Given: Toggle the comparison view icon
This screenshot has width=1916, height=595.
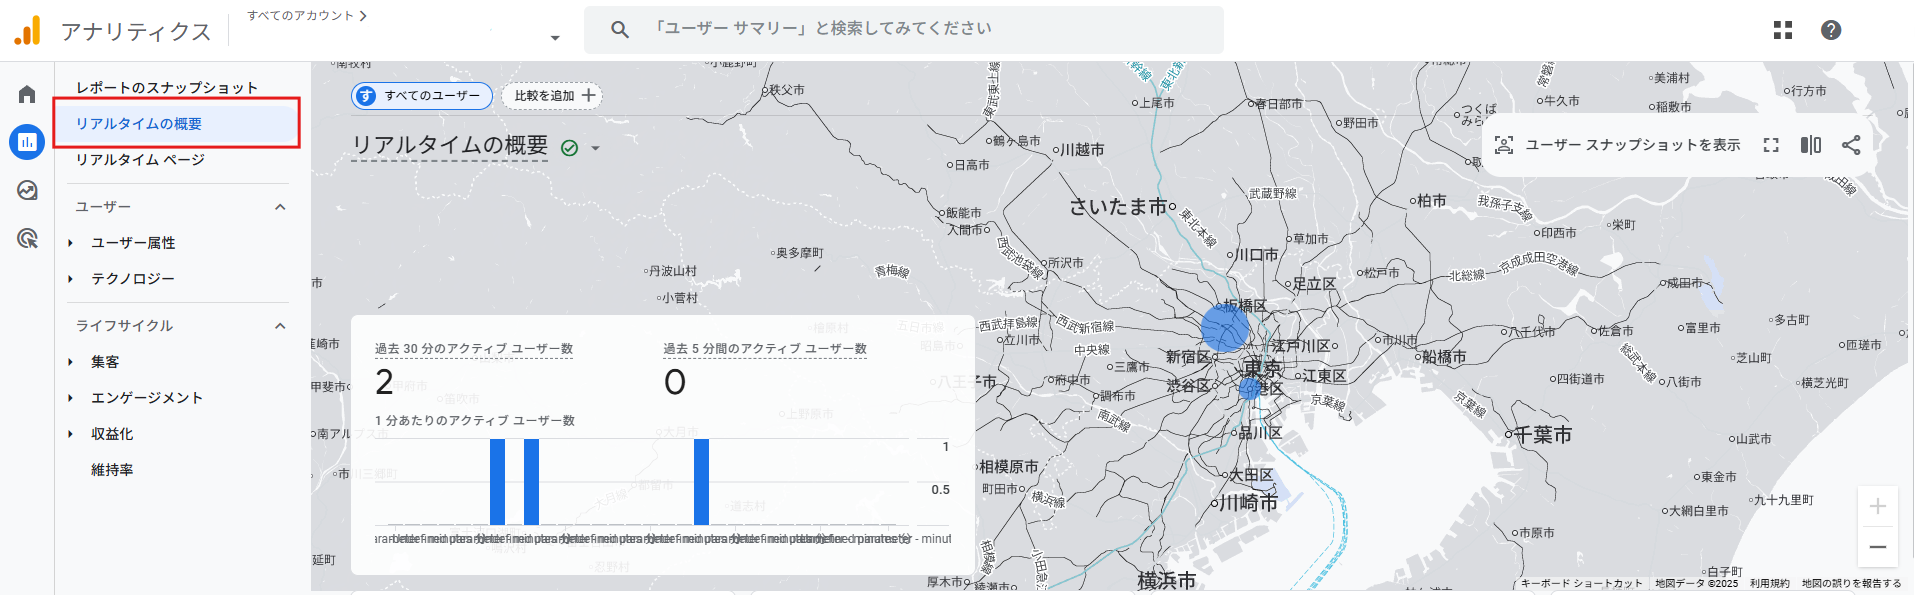Looking at the screenshot, I should [1811, 145].
